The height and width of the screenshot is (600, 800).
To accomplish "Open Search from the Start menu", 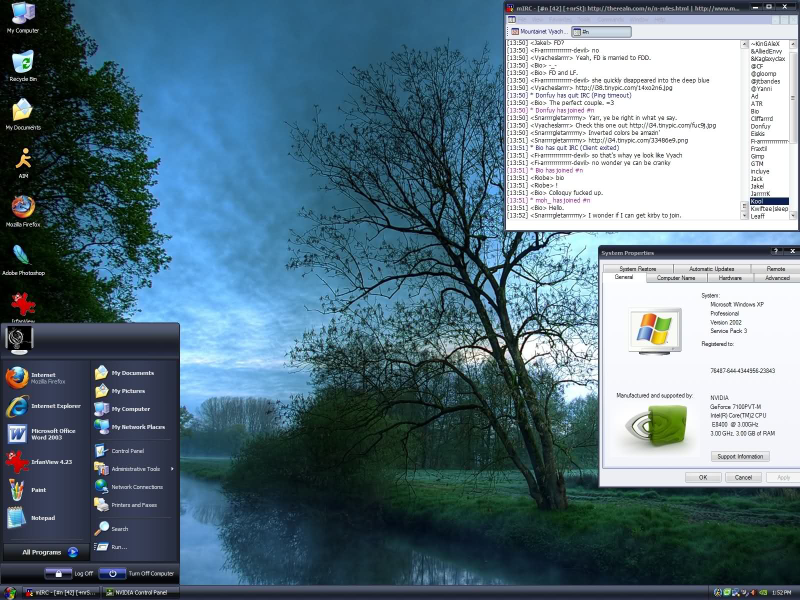I will click(134, 529).
